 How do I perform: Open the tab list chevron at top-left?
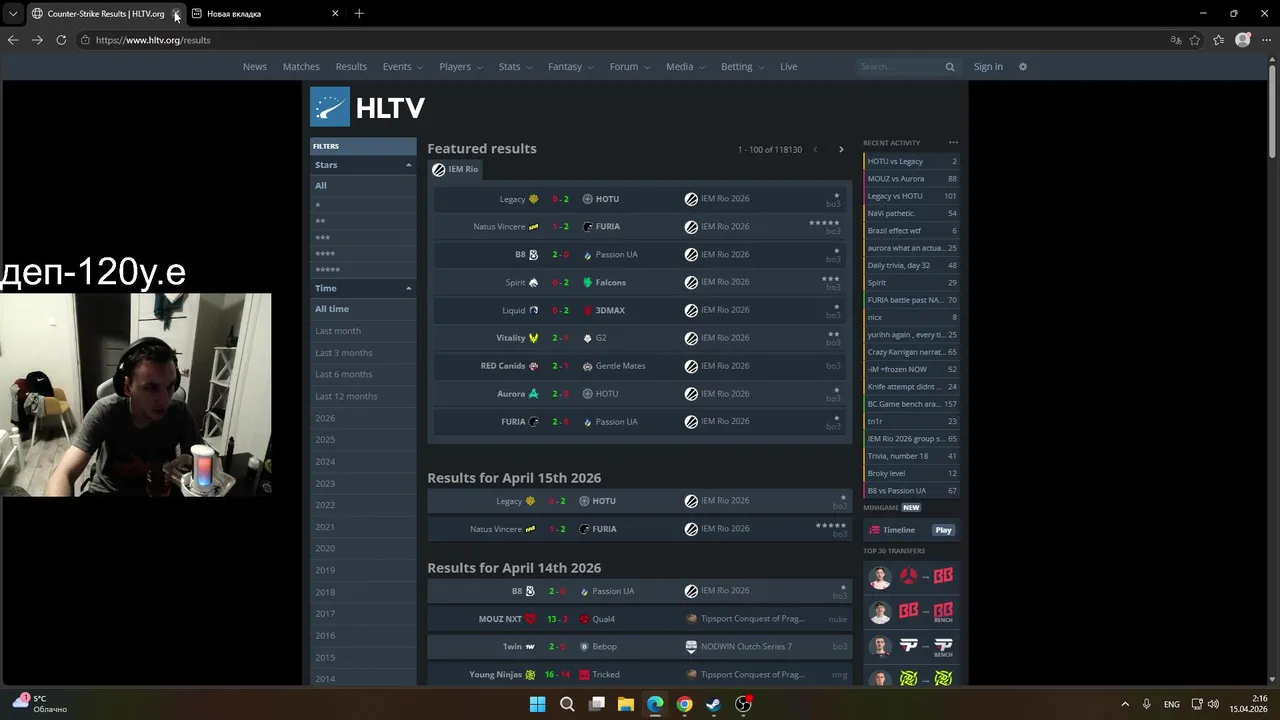coord(12,13)
